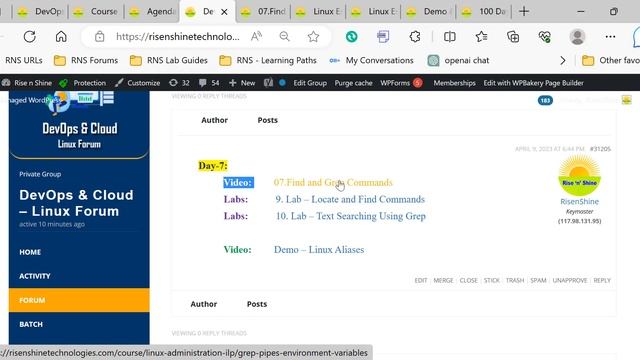640x360 pixels.
Task: Close the active De tab
Action: click(224, 12)
